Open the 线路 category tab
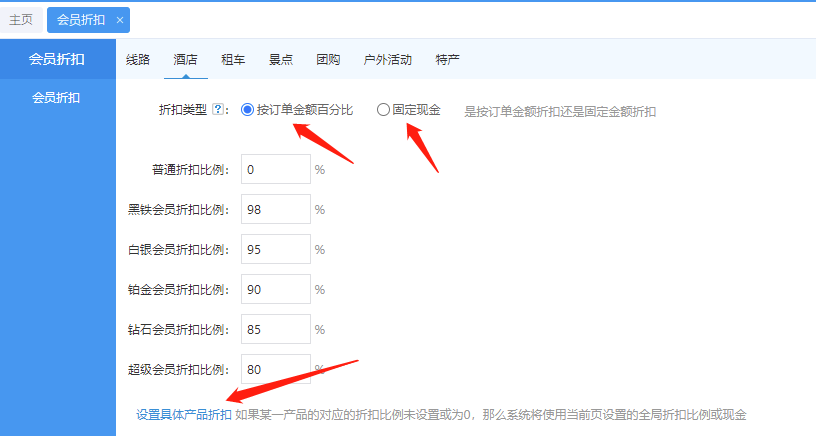Image resolution: width=816 pixels, height=436 pixels. pos(138,60)
